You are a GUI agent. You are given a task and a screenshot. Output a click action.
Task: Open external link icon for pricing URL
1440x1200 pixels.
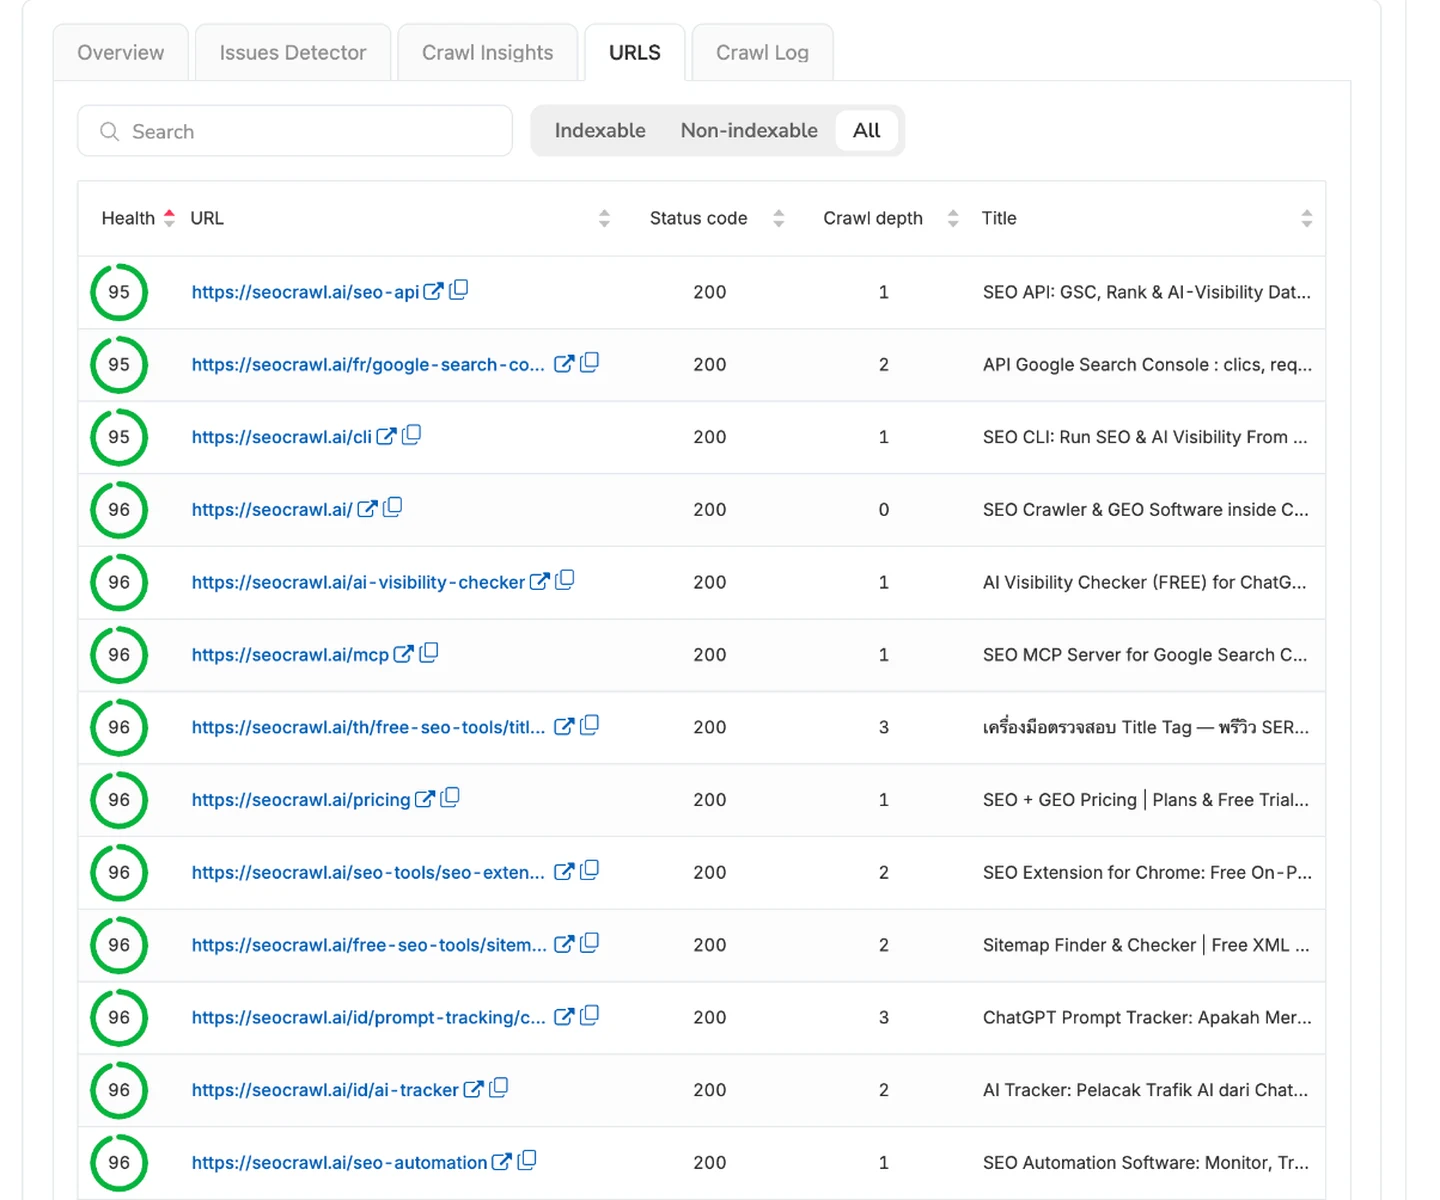(425, 799)
